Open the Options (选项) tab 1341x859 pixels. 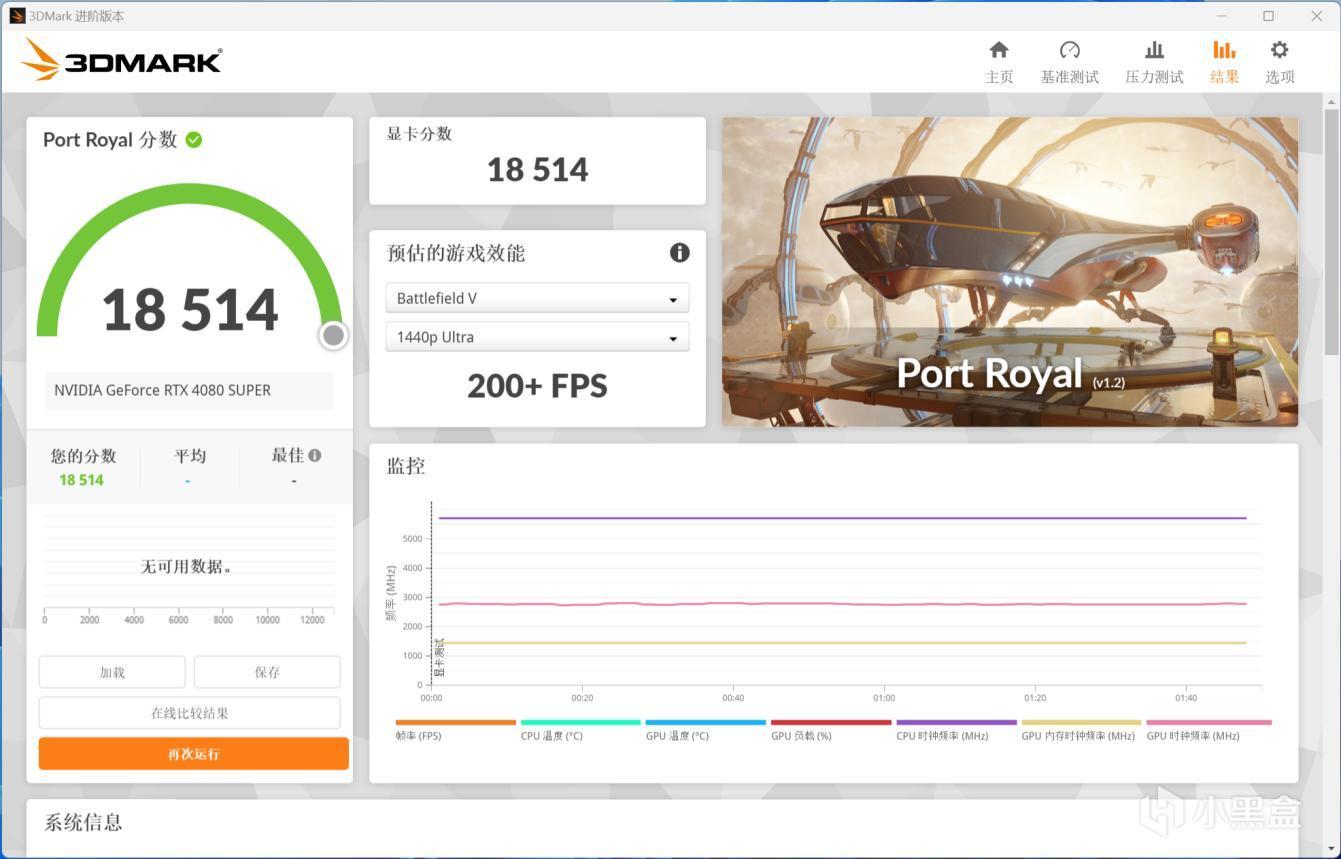coord(1279,62)
